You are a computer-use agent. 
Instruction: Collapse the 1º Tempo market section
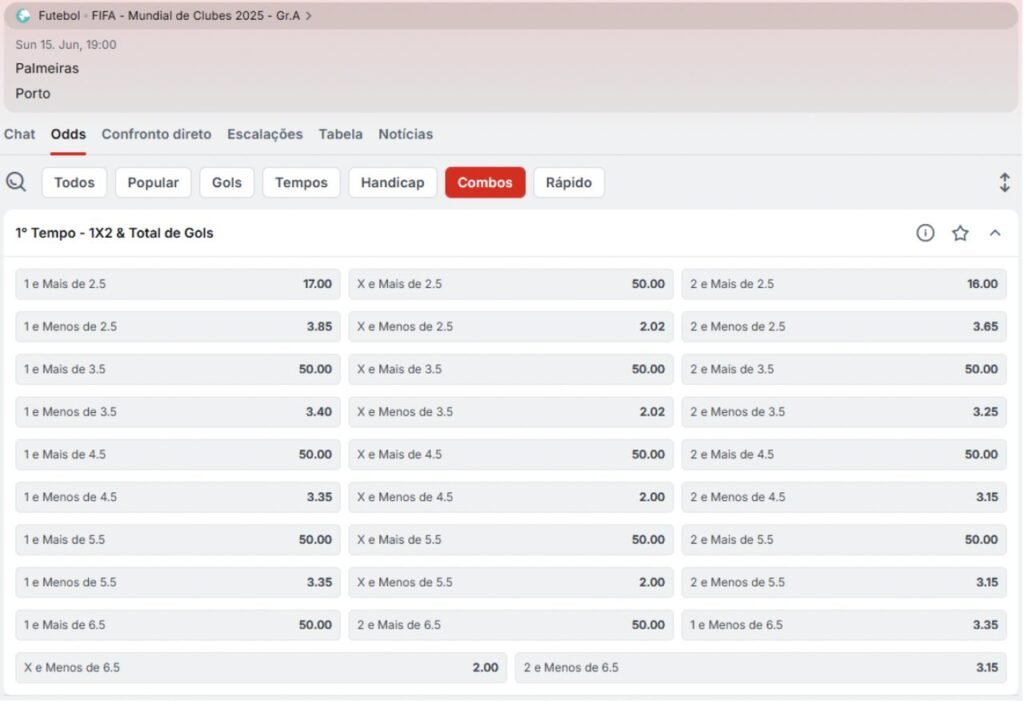click(995, 232)
